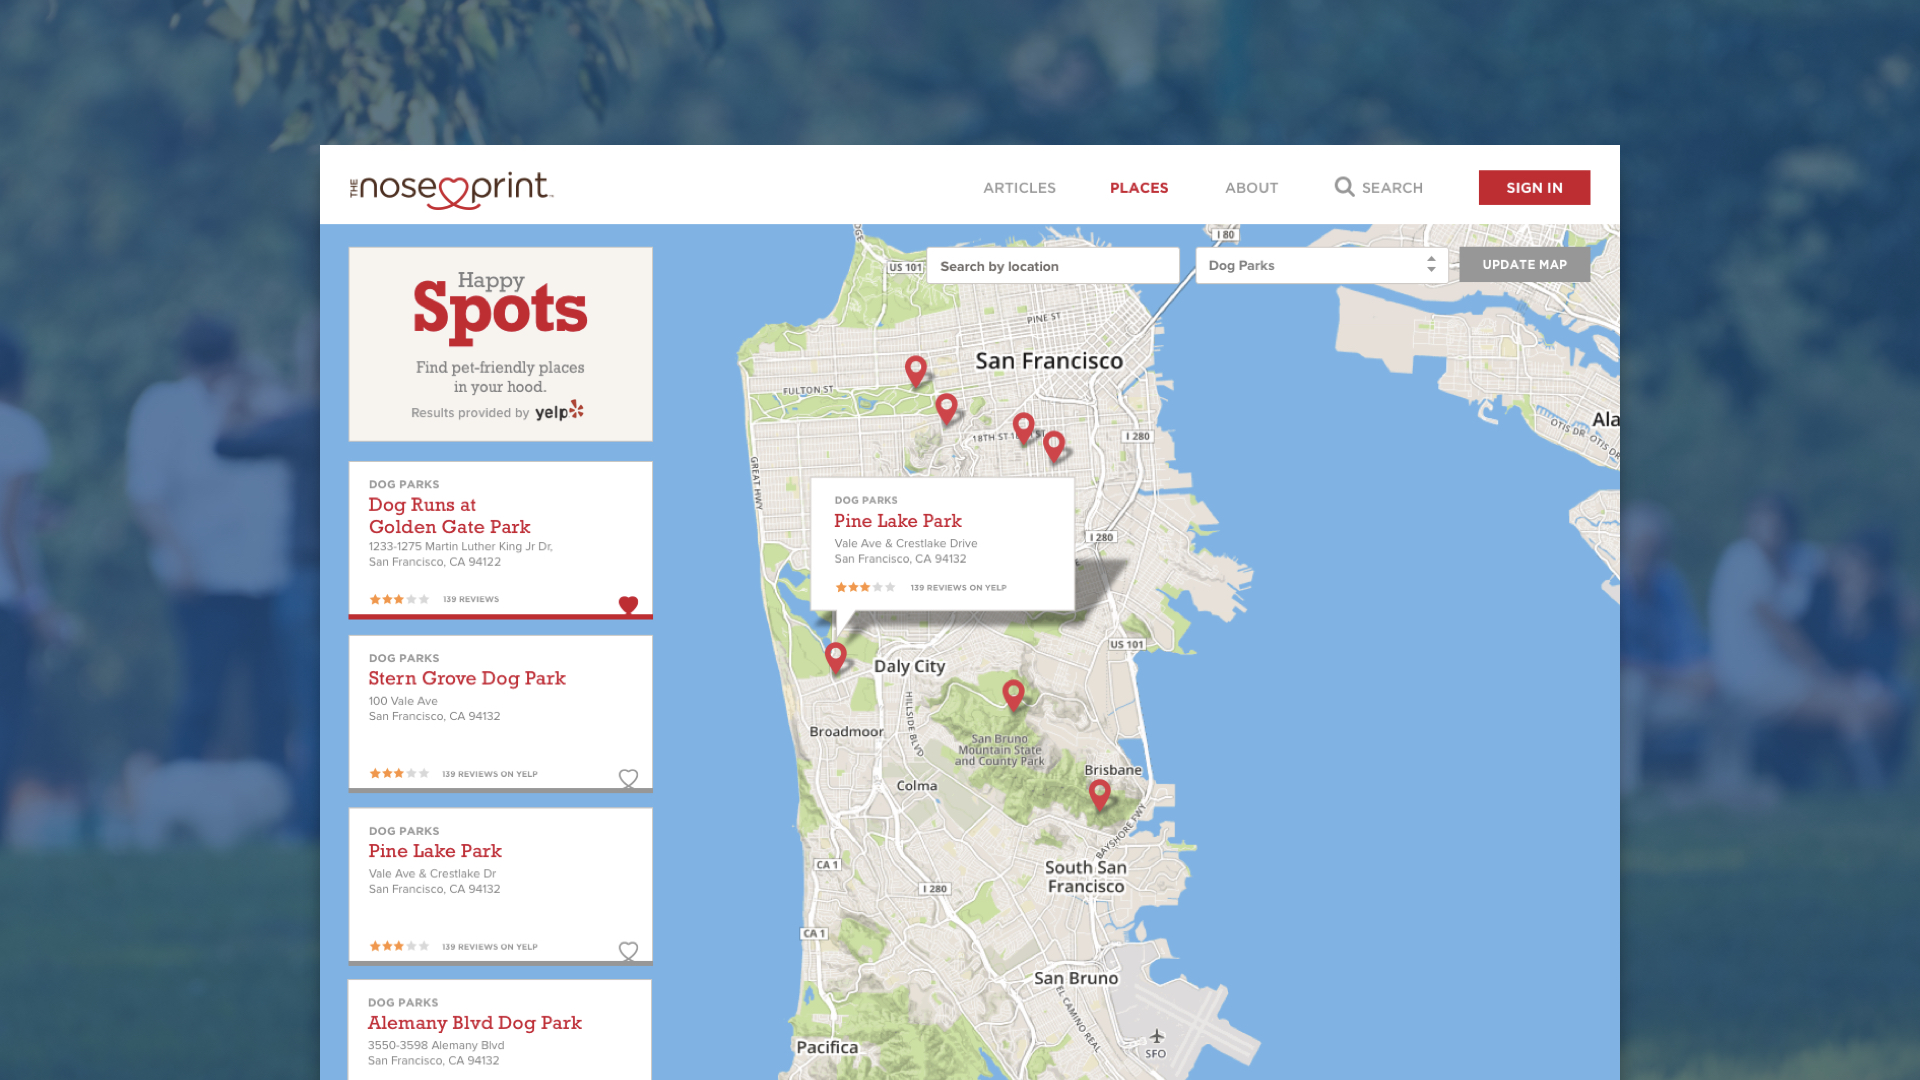Image resolution: width=1920 pixels, height=1080 pixels.
Task: Favorite Stern Grove Dog Park with heart
Action: 628,778
